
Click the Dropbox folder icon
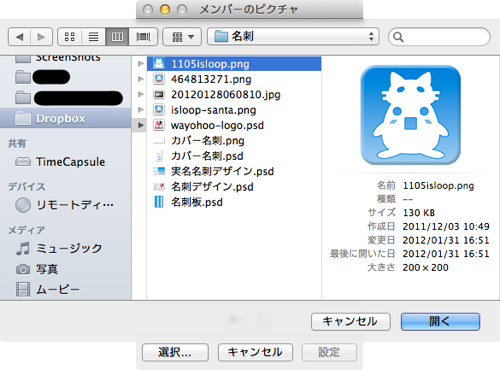[x=23, y=118]
